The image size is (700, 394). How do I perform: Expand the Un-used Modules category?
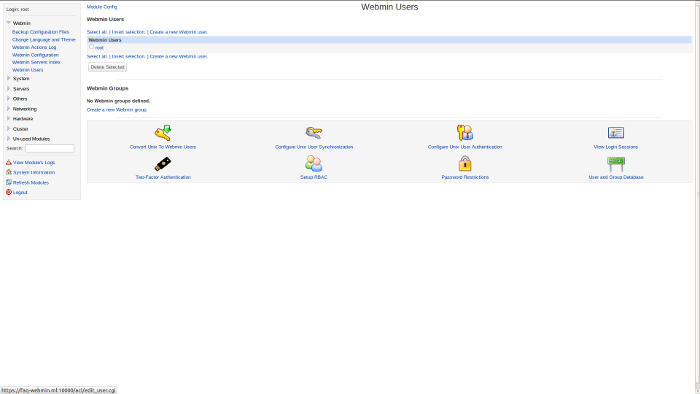[x=8, y=139]
